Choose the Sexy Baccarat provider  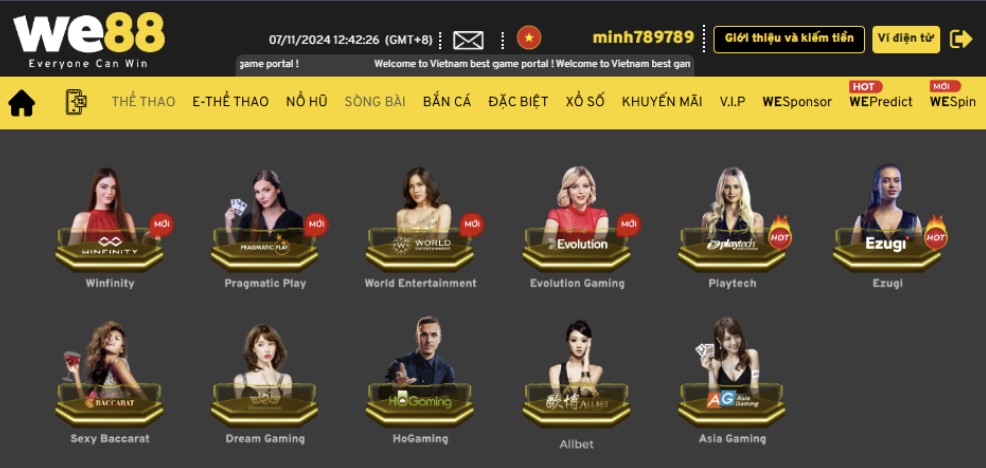pyautogui.click(x=109, y=382)
